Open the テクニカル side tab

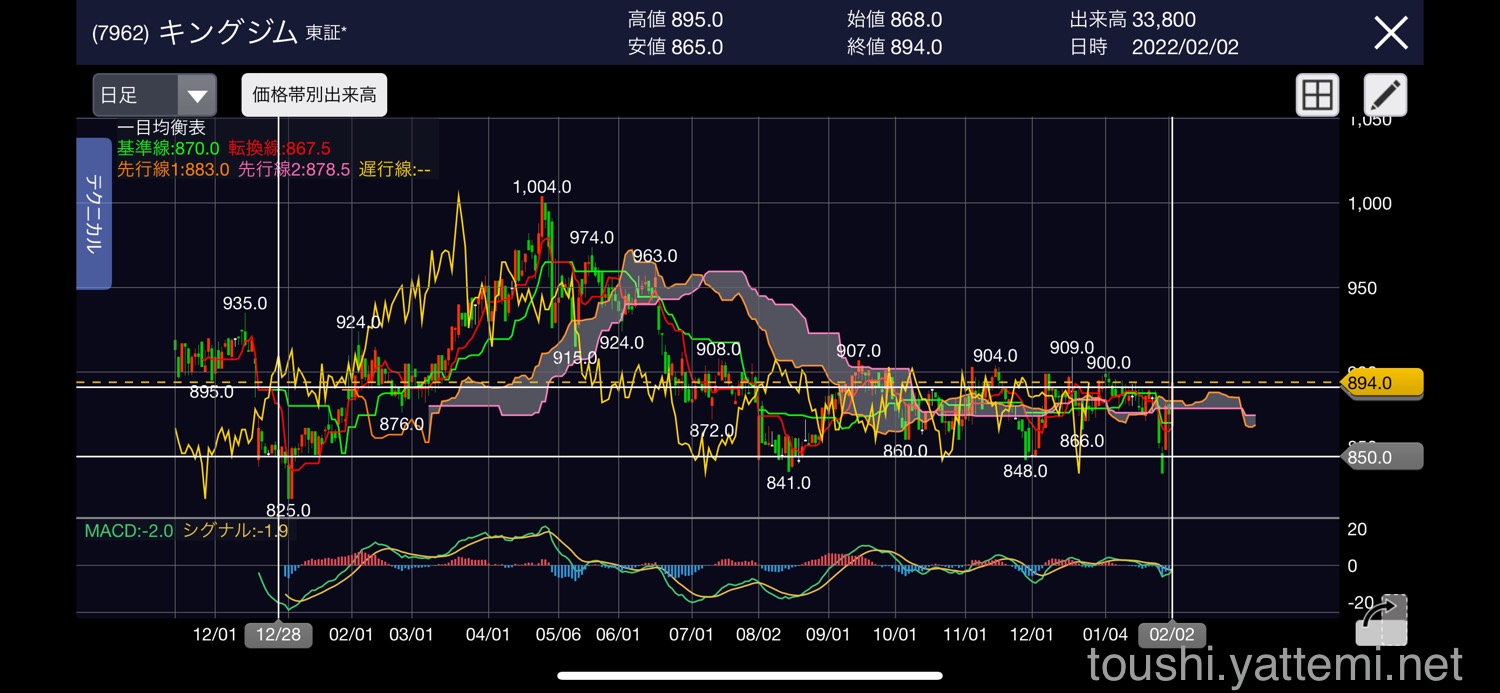coord(94,213)
